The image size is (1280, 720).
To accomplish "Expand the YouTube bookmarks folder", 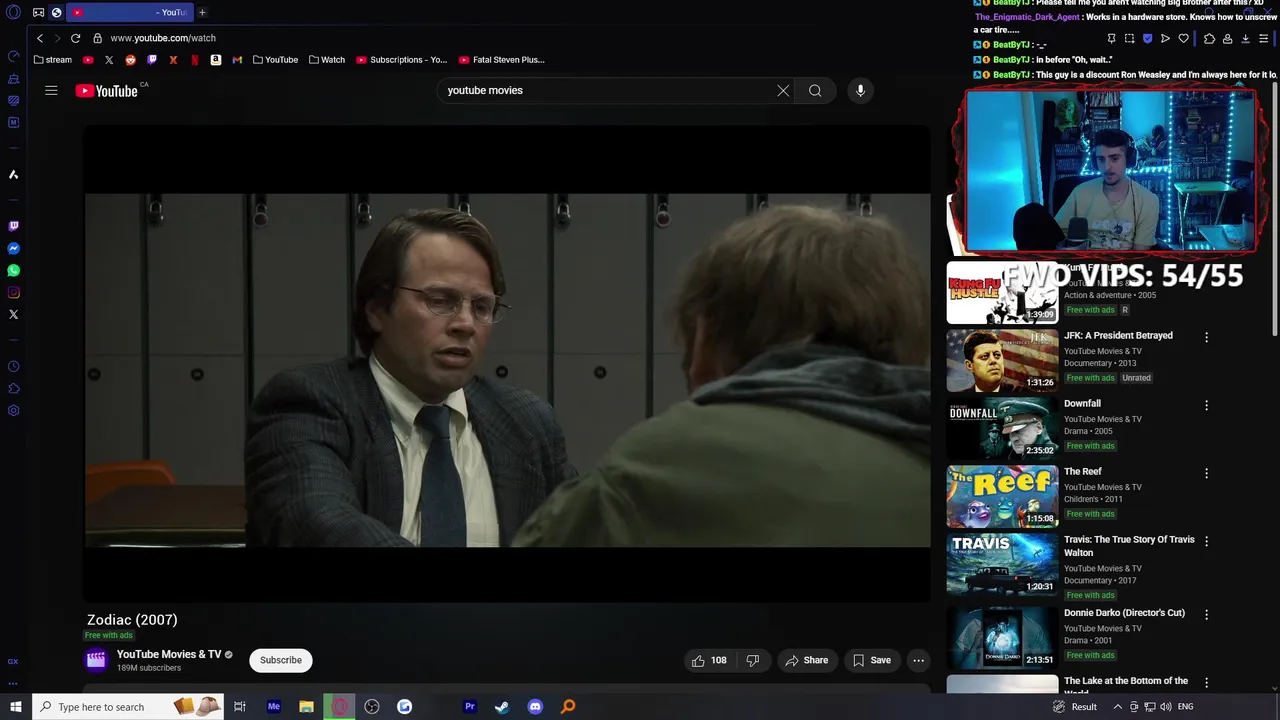I will pyautogui.click(x=275, y=60).
